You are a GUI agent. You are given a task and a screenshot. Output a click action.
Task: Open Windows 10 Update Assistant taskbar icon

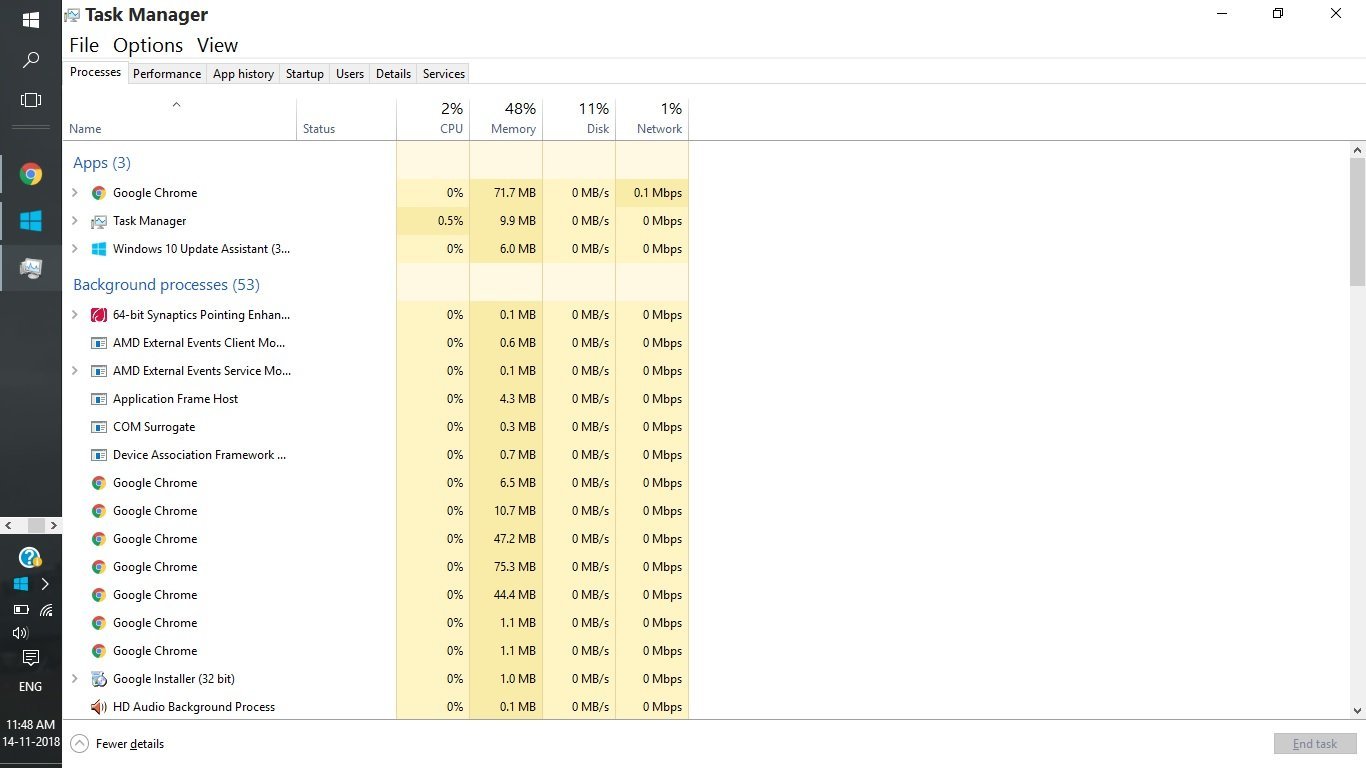(x=31, y=221)
